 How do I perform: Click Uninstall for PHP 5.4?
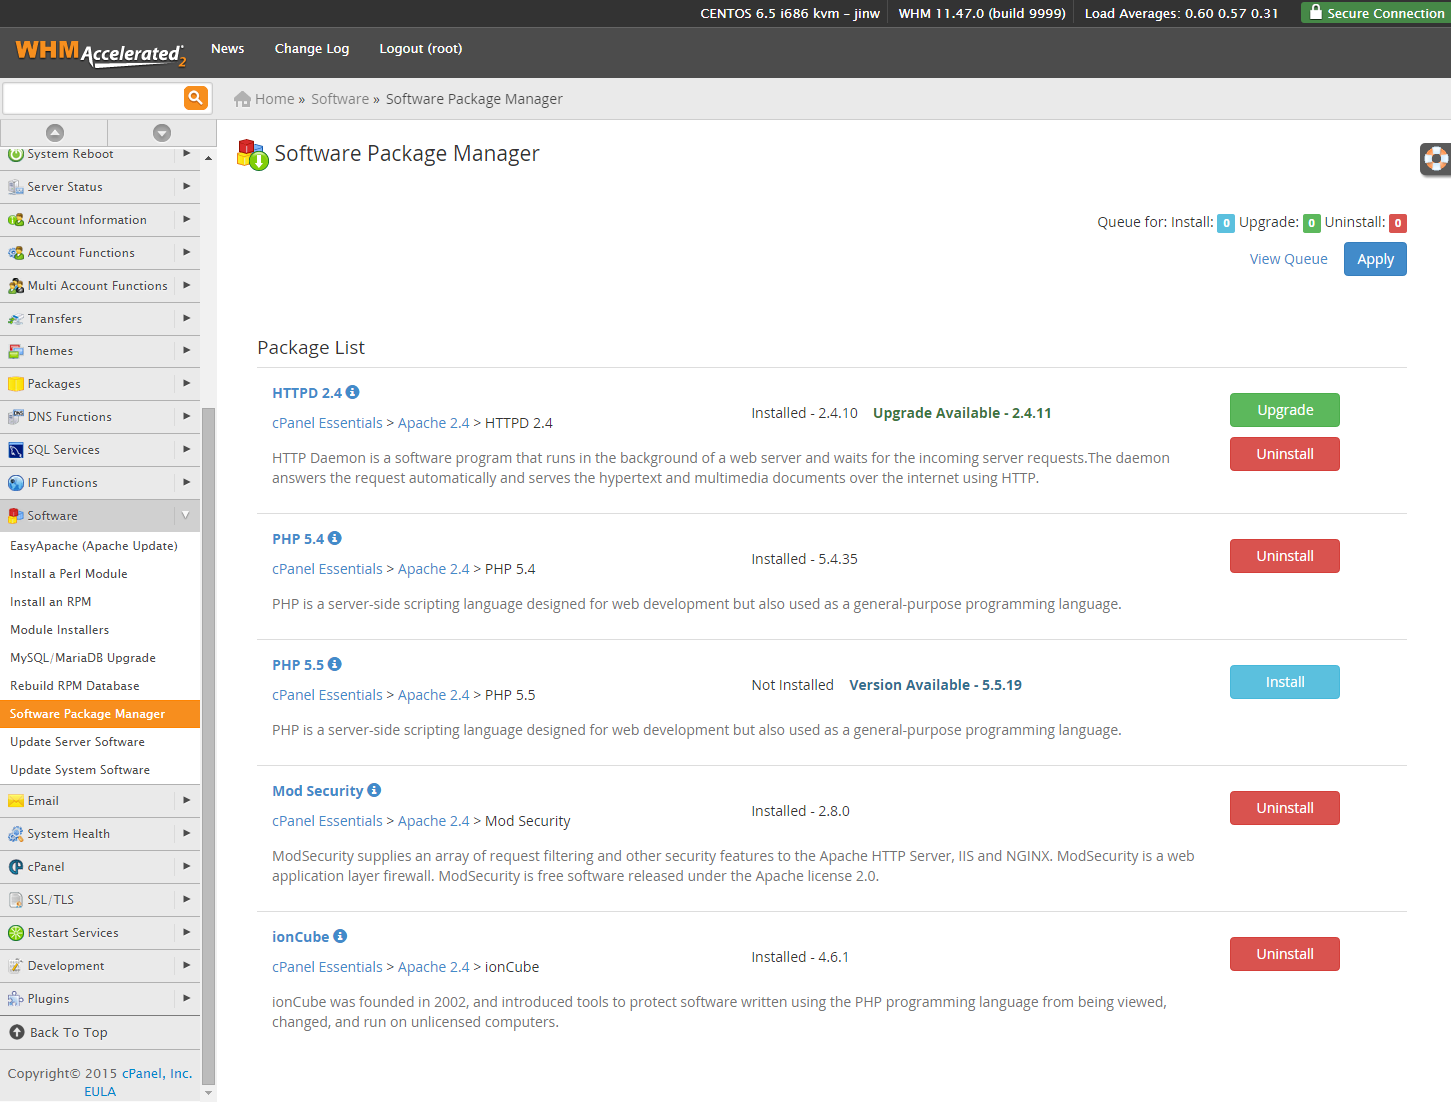(x=1285, y=556)
